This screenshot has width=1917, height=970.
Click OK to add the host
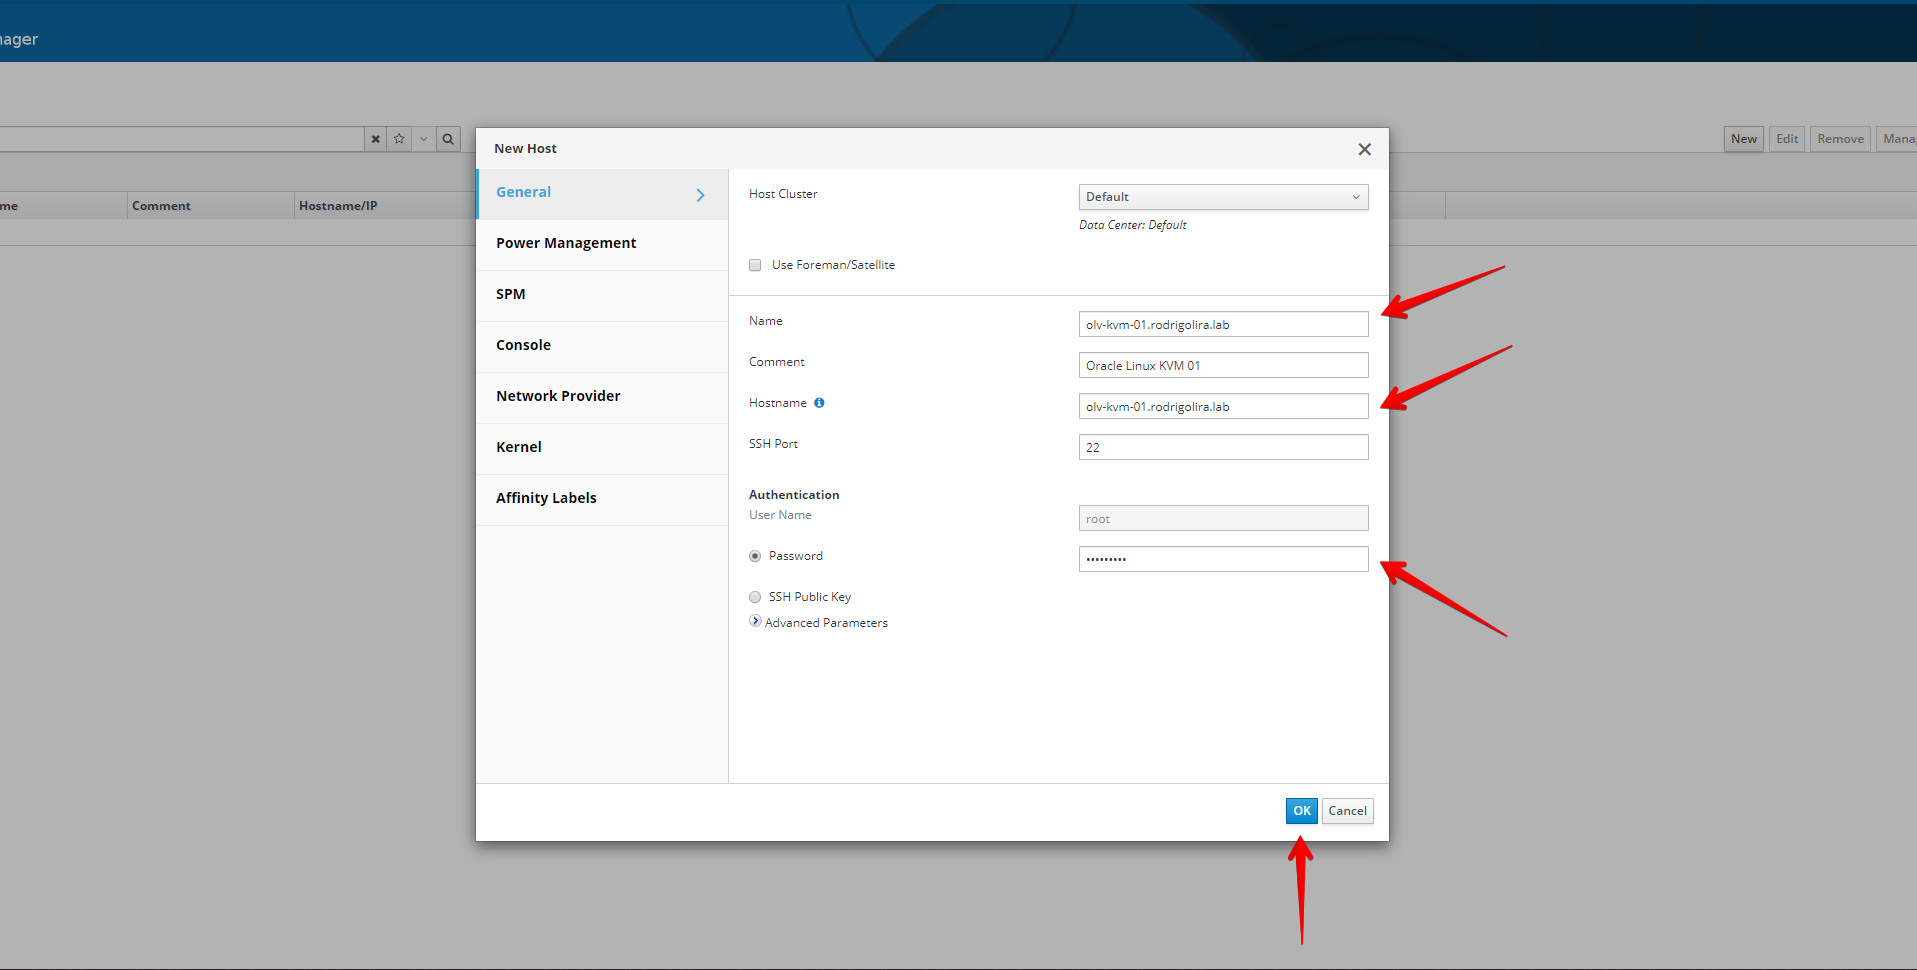tap(1301, 811)
